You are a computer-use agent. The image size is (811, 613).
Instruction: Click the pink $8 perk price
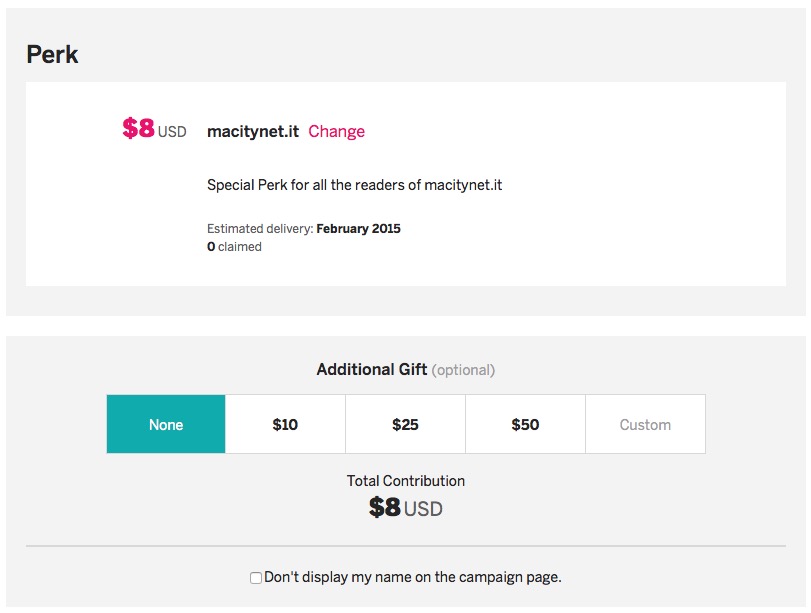(139, 129)
